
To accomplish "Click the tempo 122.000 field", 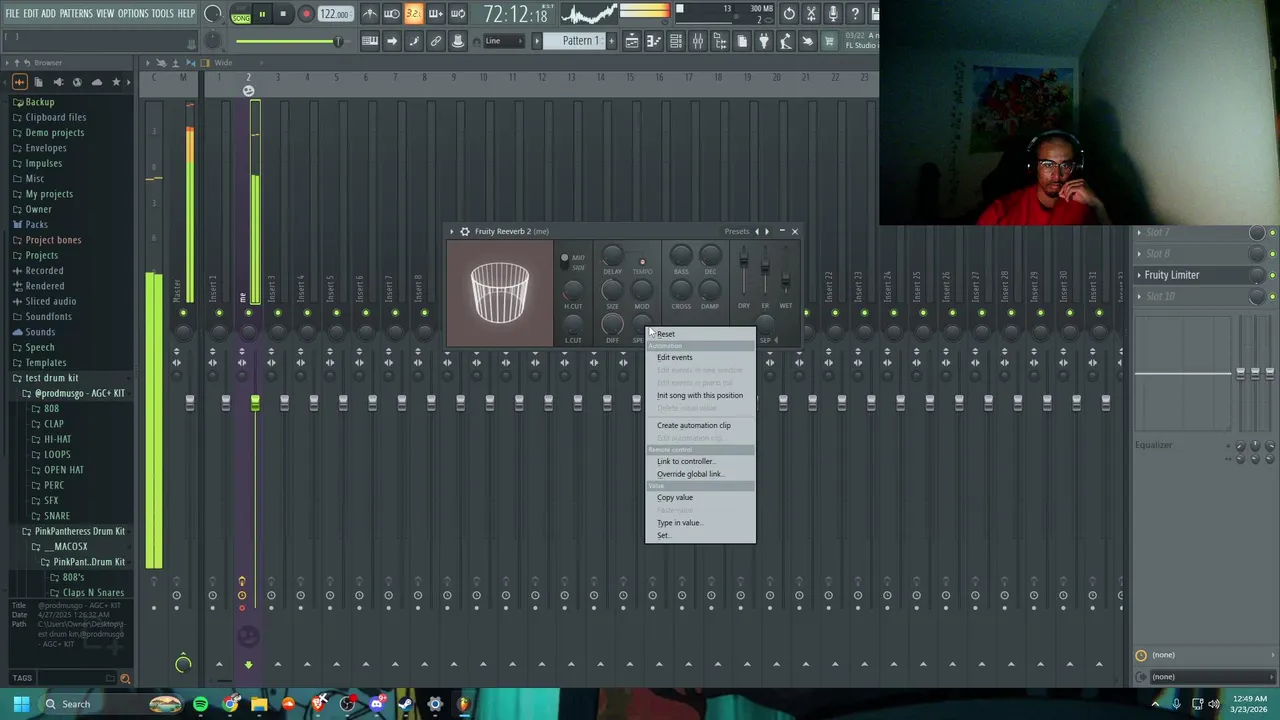I will pyautogui.click(x=335, y=14).
